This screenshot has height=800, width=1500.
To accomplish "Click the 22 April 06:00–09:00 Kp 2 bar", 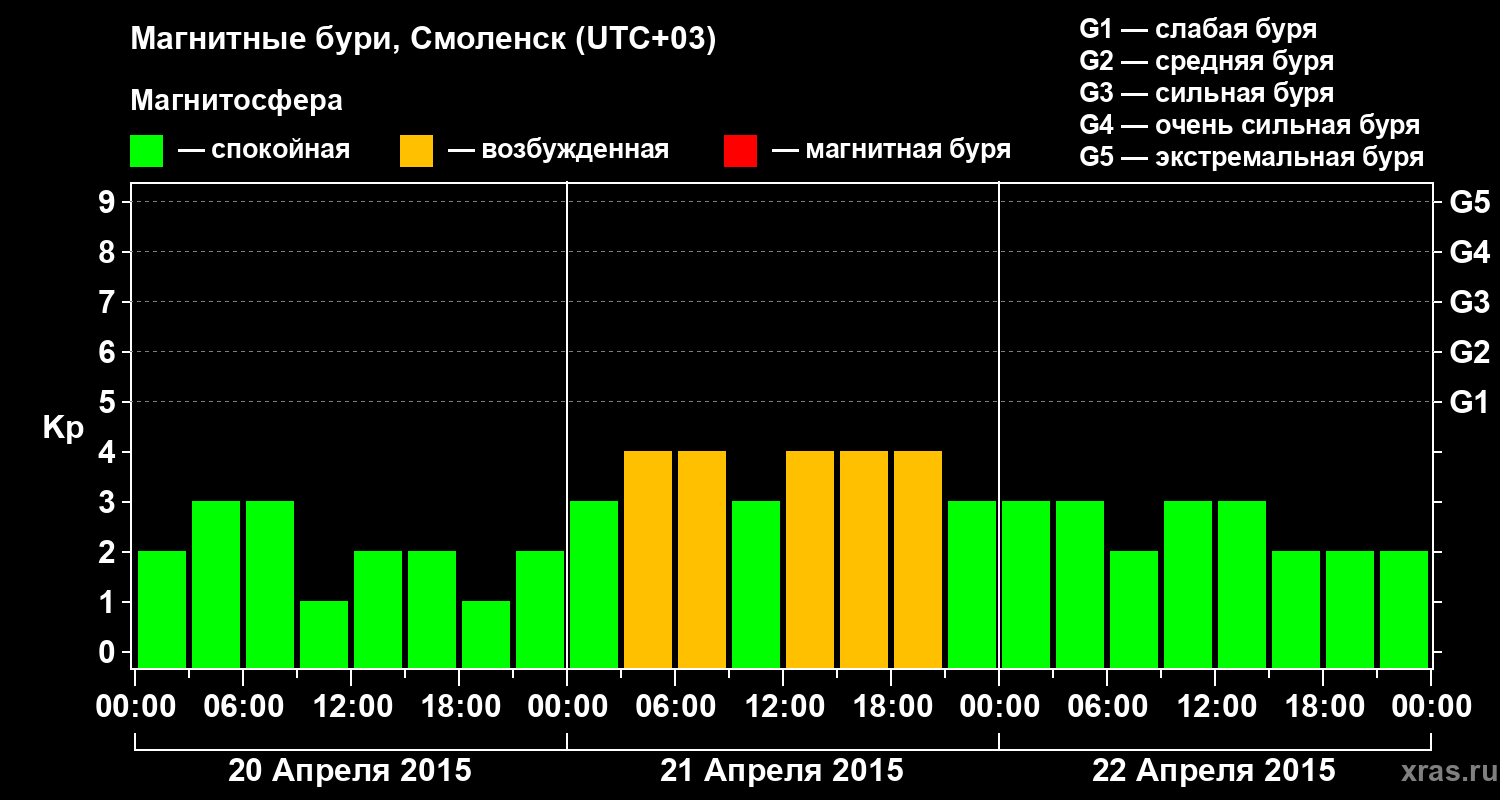I will [1134, 609].
